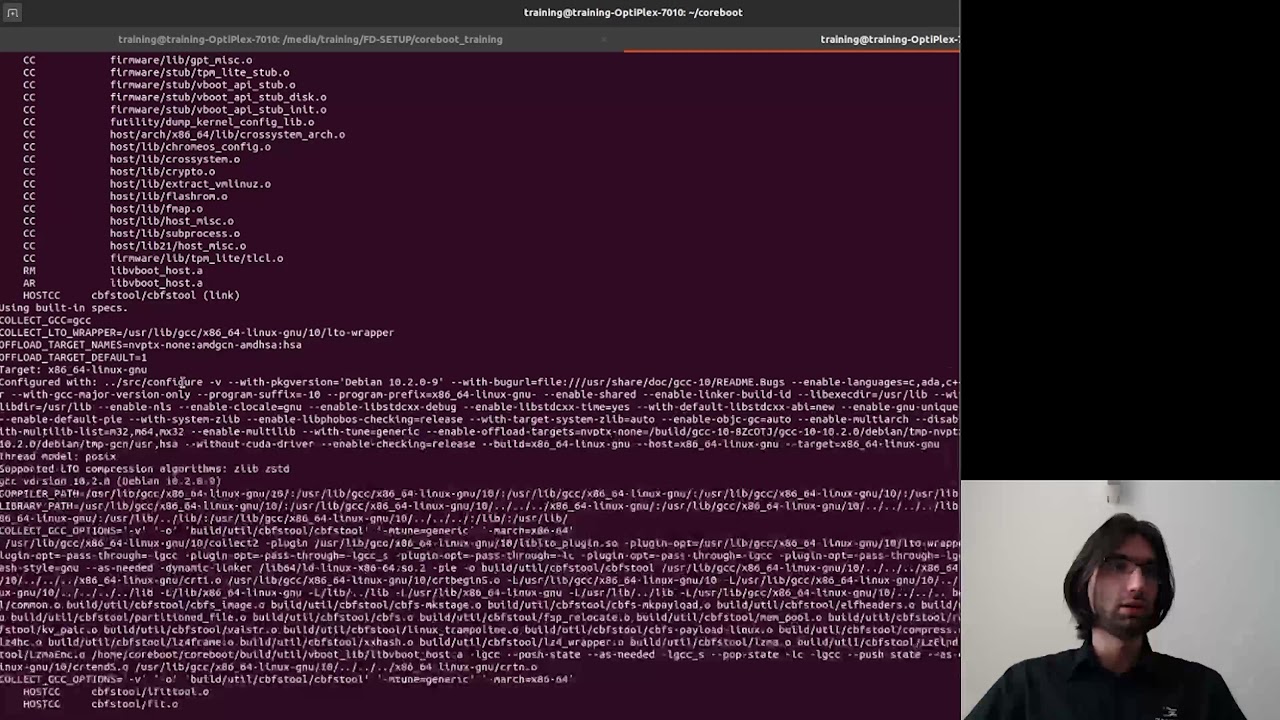The image size is (1280, 720).
Task: Click the line 'host/lib/chromeos_config.o'
Action: (x=190, y=147)
